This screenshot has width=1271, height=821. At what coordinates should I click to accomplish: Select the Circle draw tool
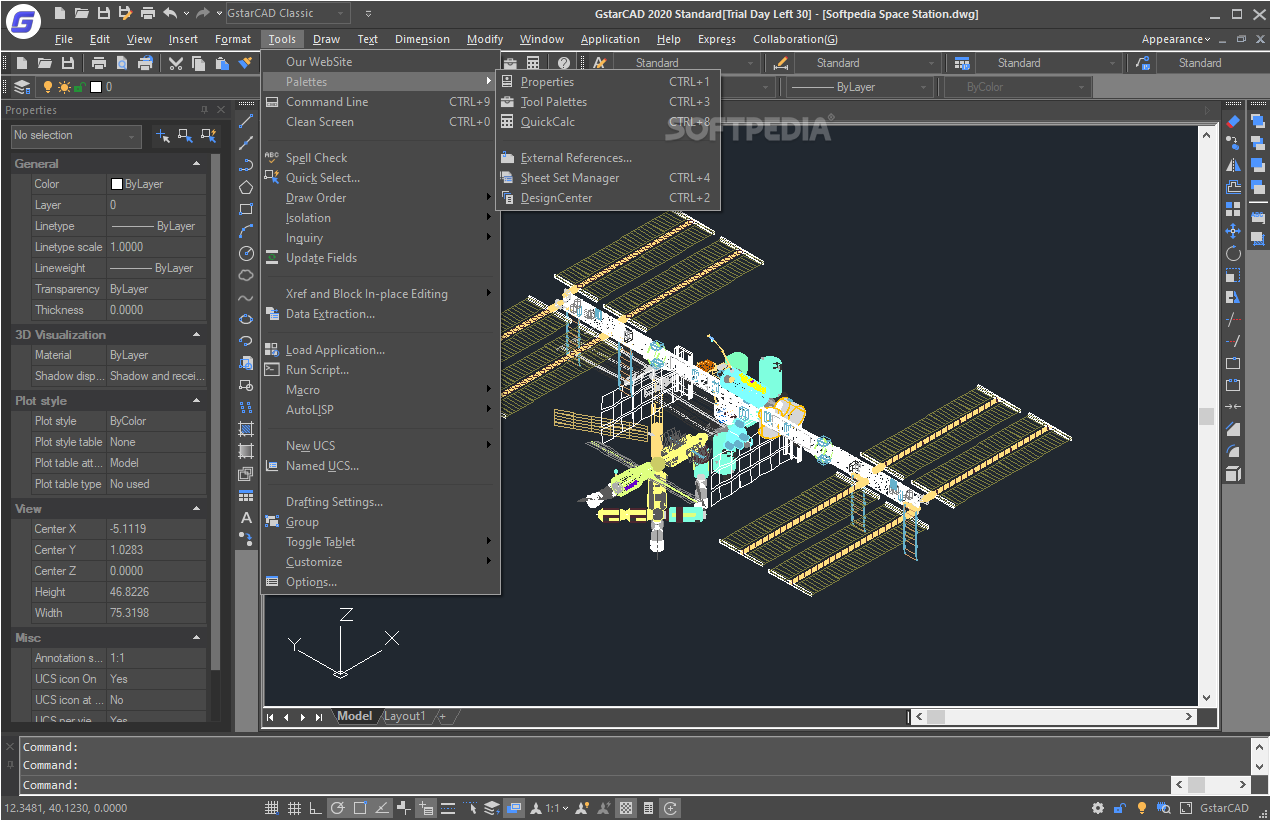pyautogui.click(x=246, y=253)
